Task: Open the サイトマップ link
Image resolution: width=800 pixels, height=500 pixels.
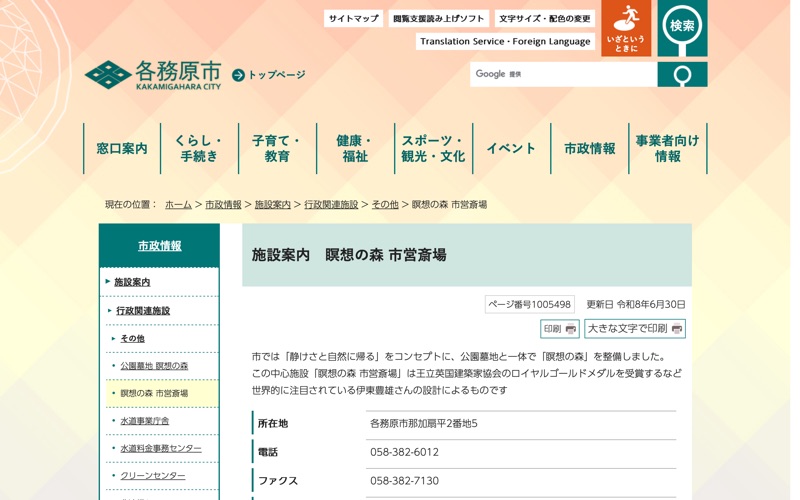Action: coord(354,18)
